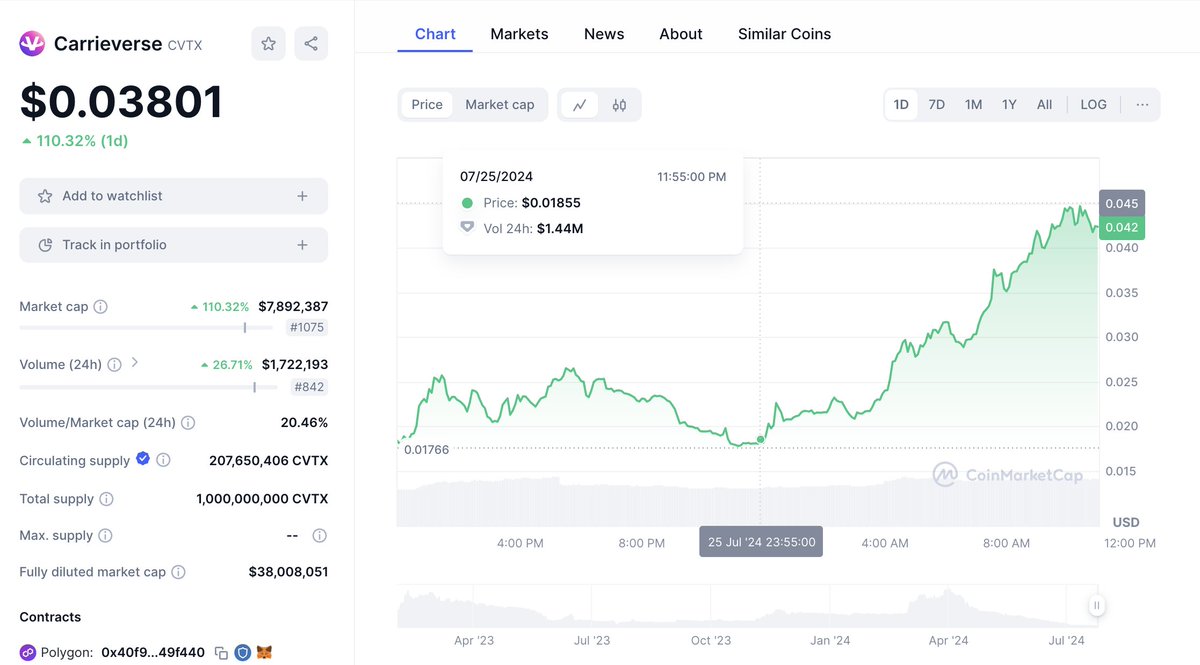Image resolution: width=1200 pixels, height=665 pixels.
Task: Switch to the candlestick chart view
Action: (619, 104)
